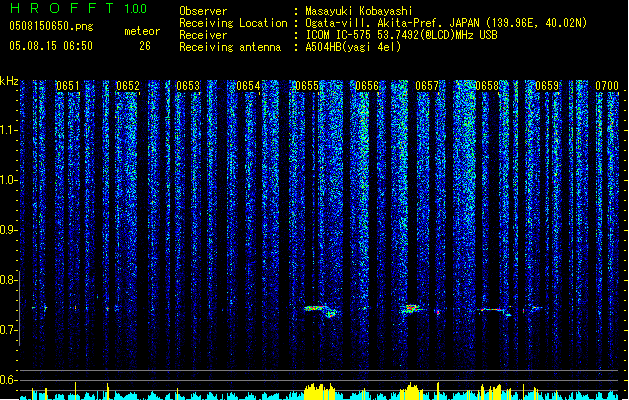Click the 0652 time marker
This screenshot has width=629, height=400.
coord(128,86)
